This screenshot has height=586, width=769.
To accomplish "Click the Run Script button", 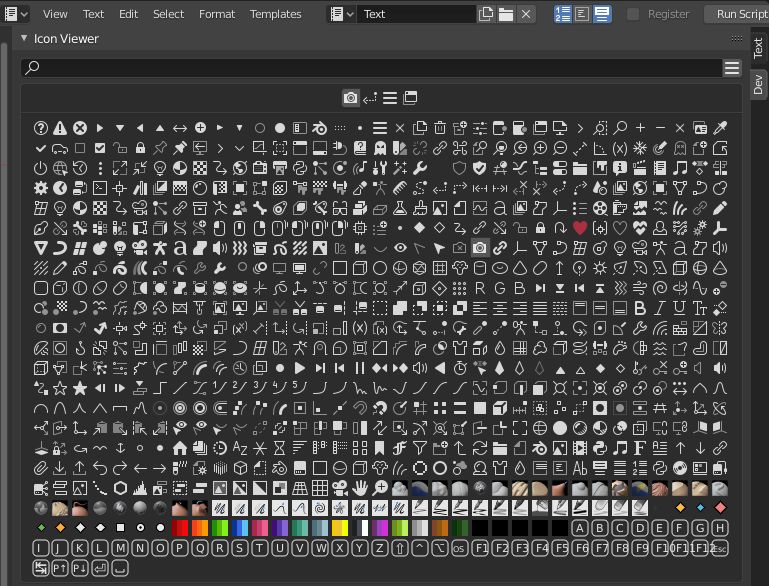I will 740,14.
